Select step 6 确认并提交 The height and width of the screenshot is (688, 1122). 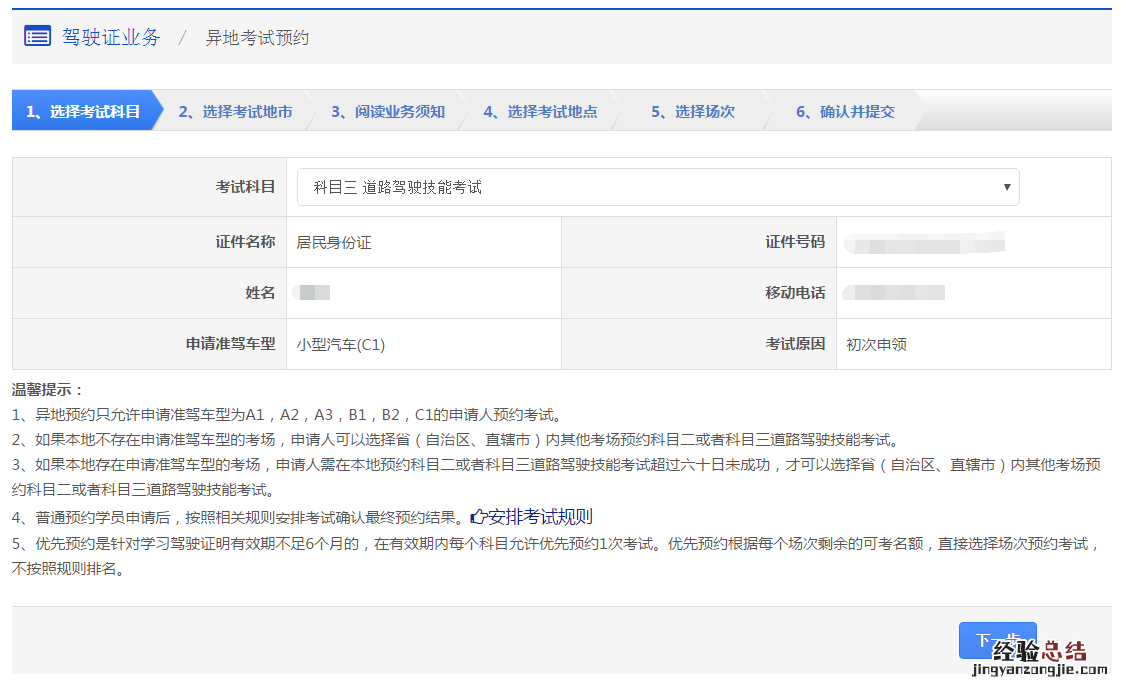coord(845,111)
